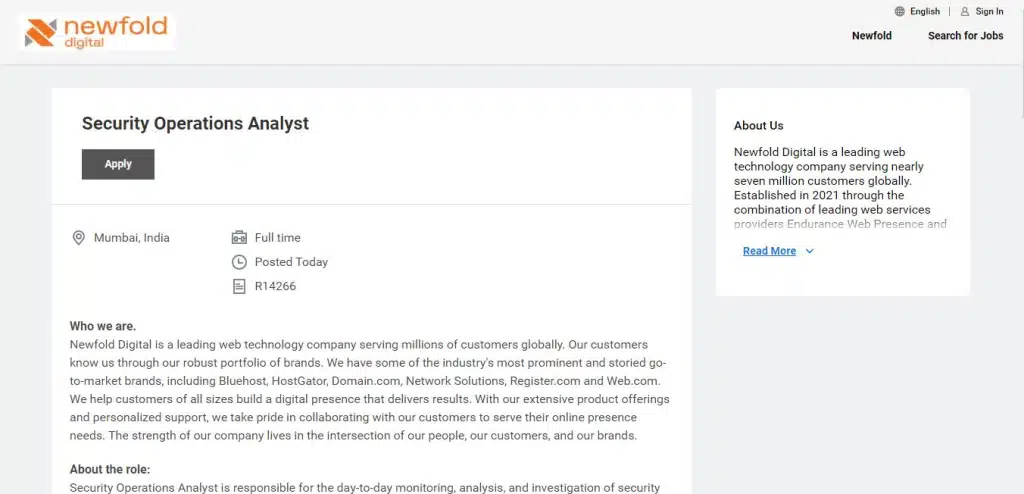This screenshot has width=1024, height=494.
Task: Click the Who we are heading
Action: 103,326
